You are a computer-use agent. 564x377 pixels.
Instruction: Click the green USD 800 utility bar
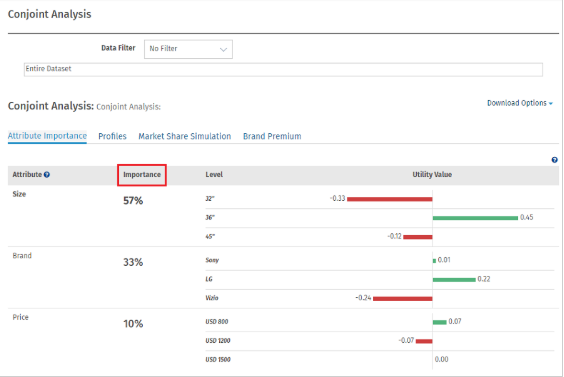440,322
